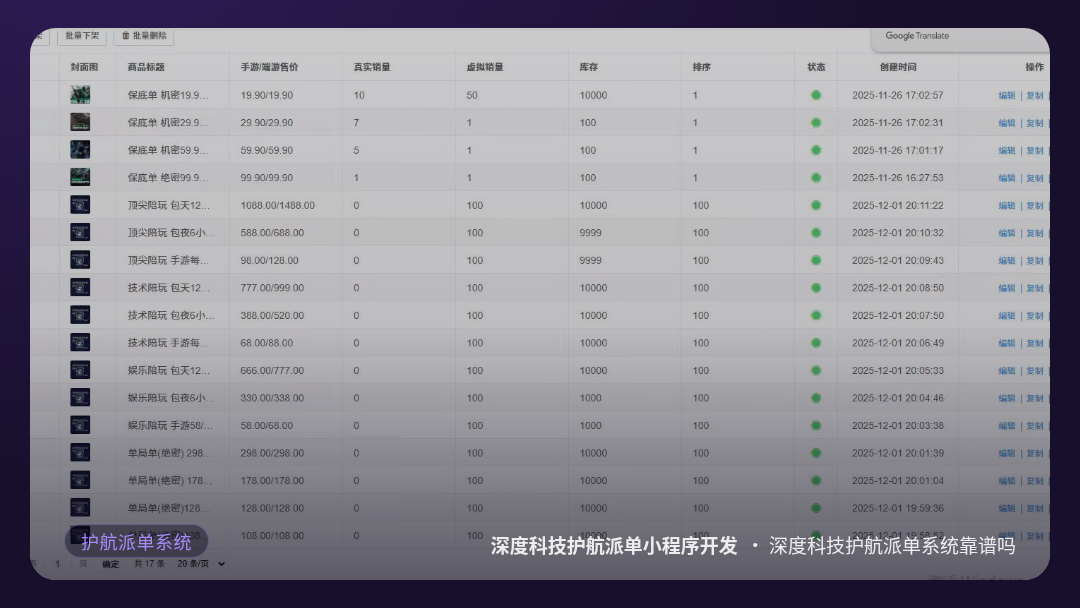Click 复制 link for 单局单(绝密) 298 row
The image size is (1080, 608).
(x=1035, y=454)
